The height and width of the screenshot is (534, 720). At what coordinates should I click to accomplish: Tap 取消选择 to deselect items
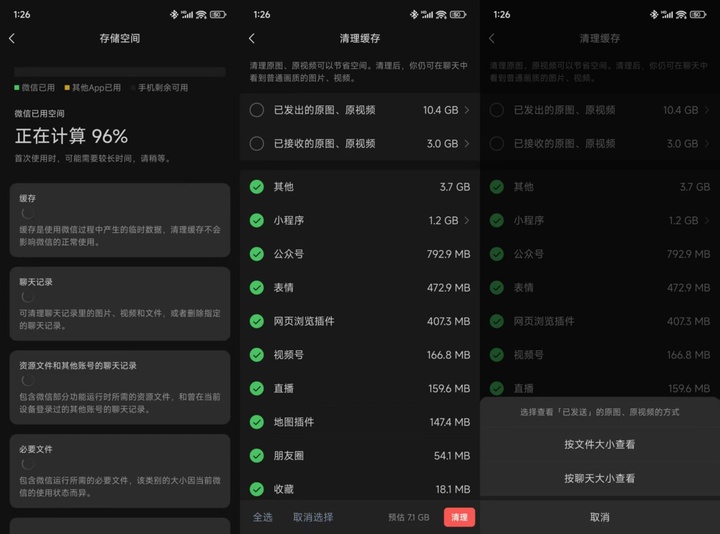313,517
